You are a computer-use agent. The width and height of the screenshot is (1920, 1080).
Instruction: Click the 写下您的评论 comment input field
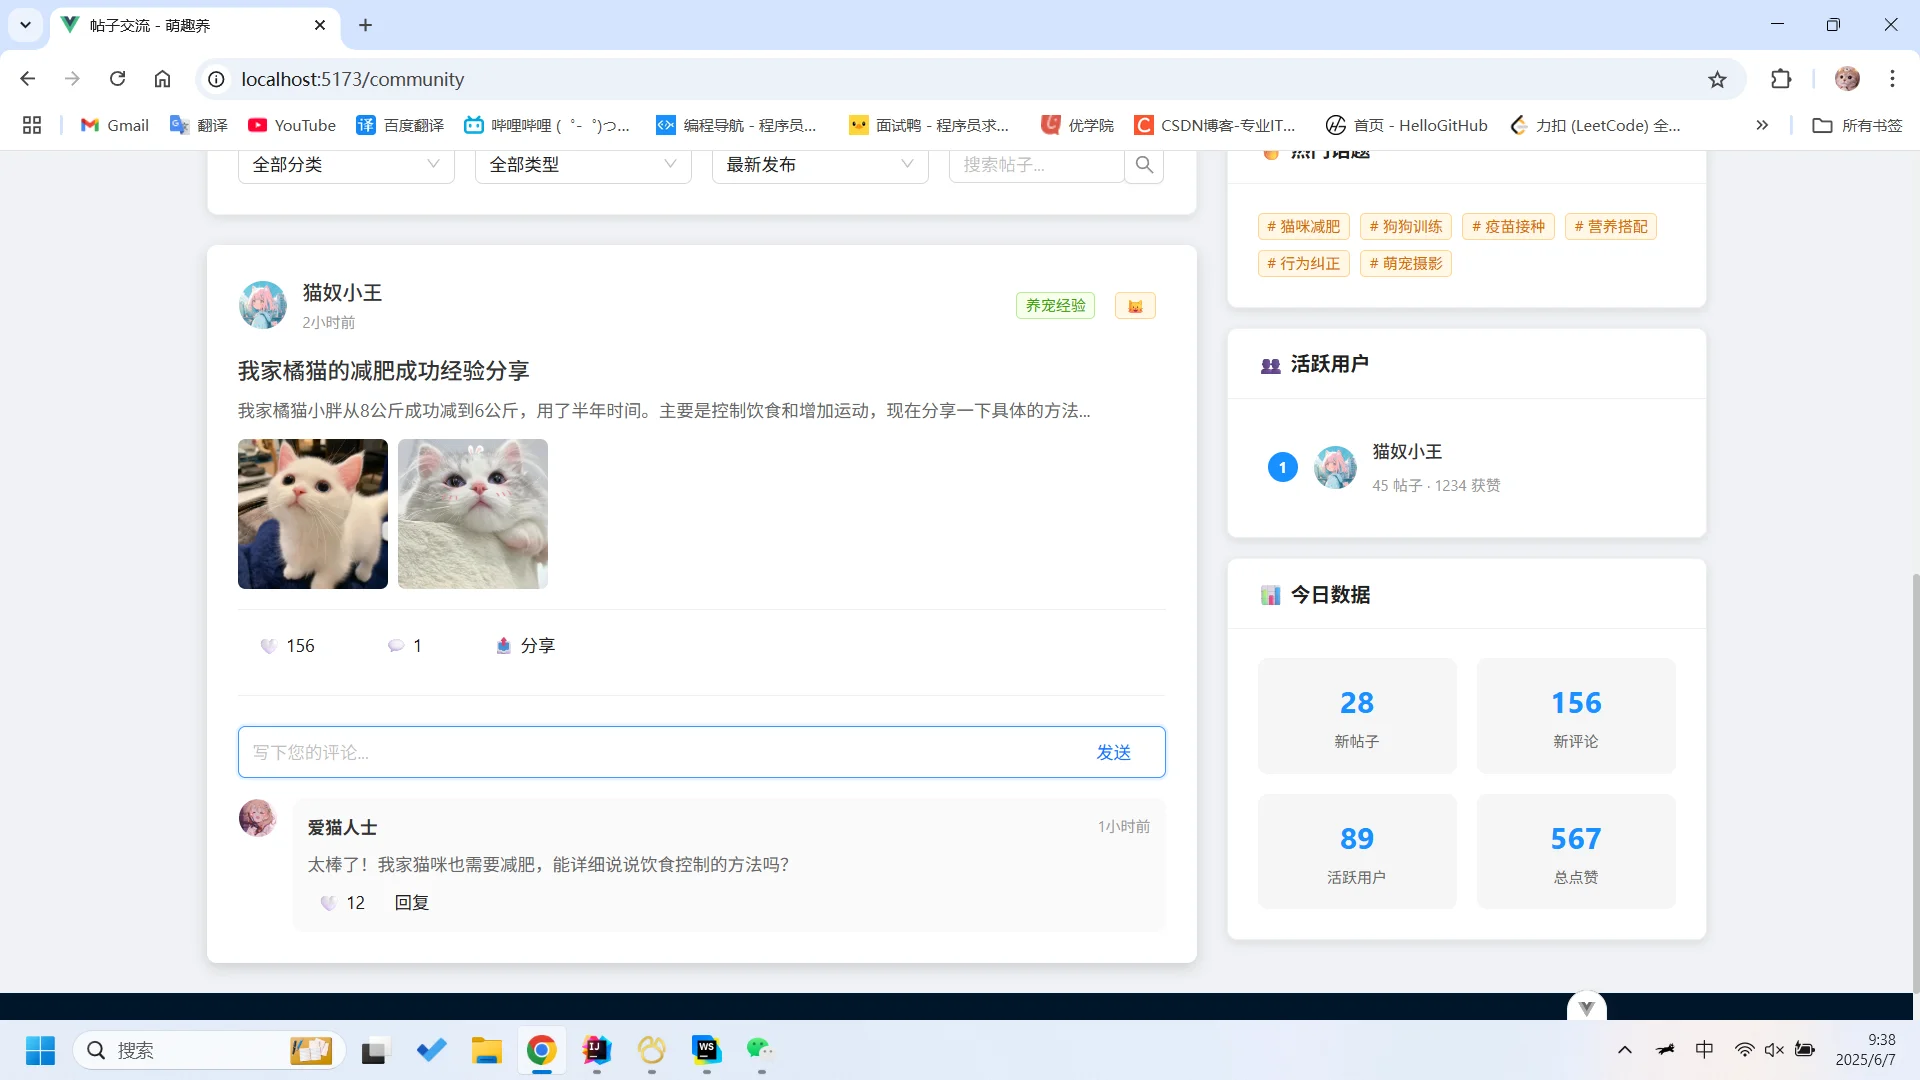pyautogui.click(x=650, y=752)
